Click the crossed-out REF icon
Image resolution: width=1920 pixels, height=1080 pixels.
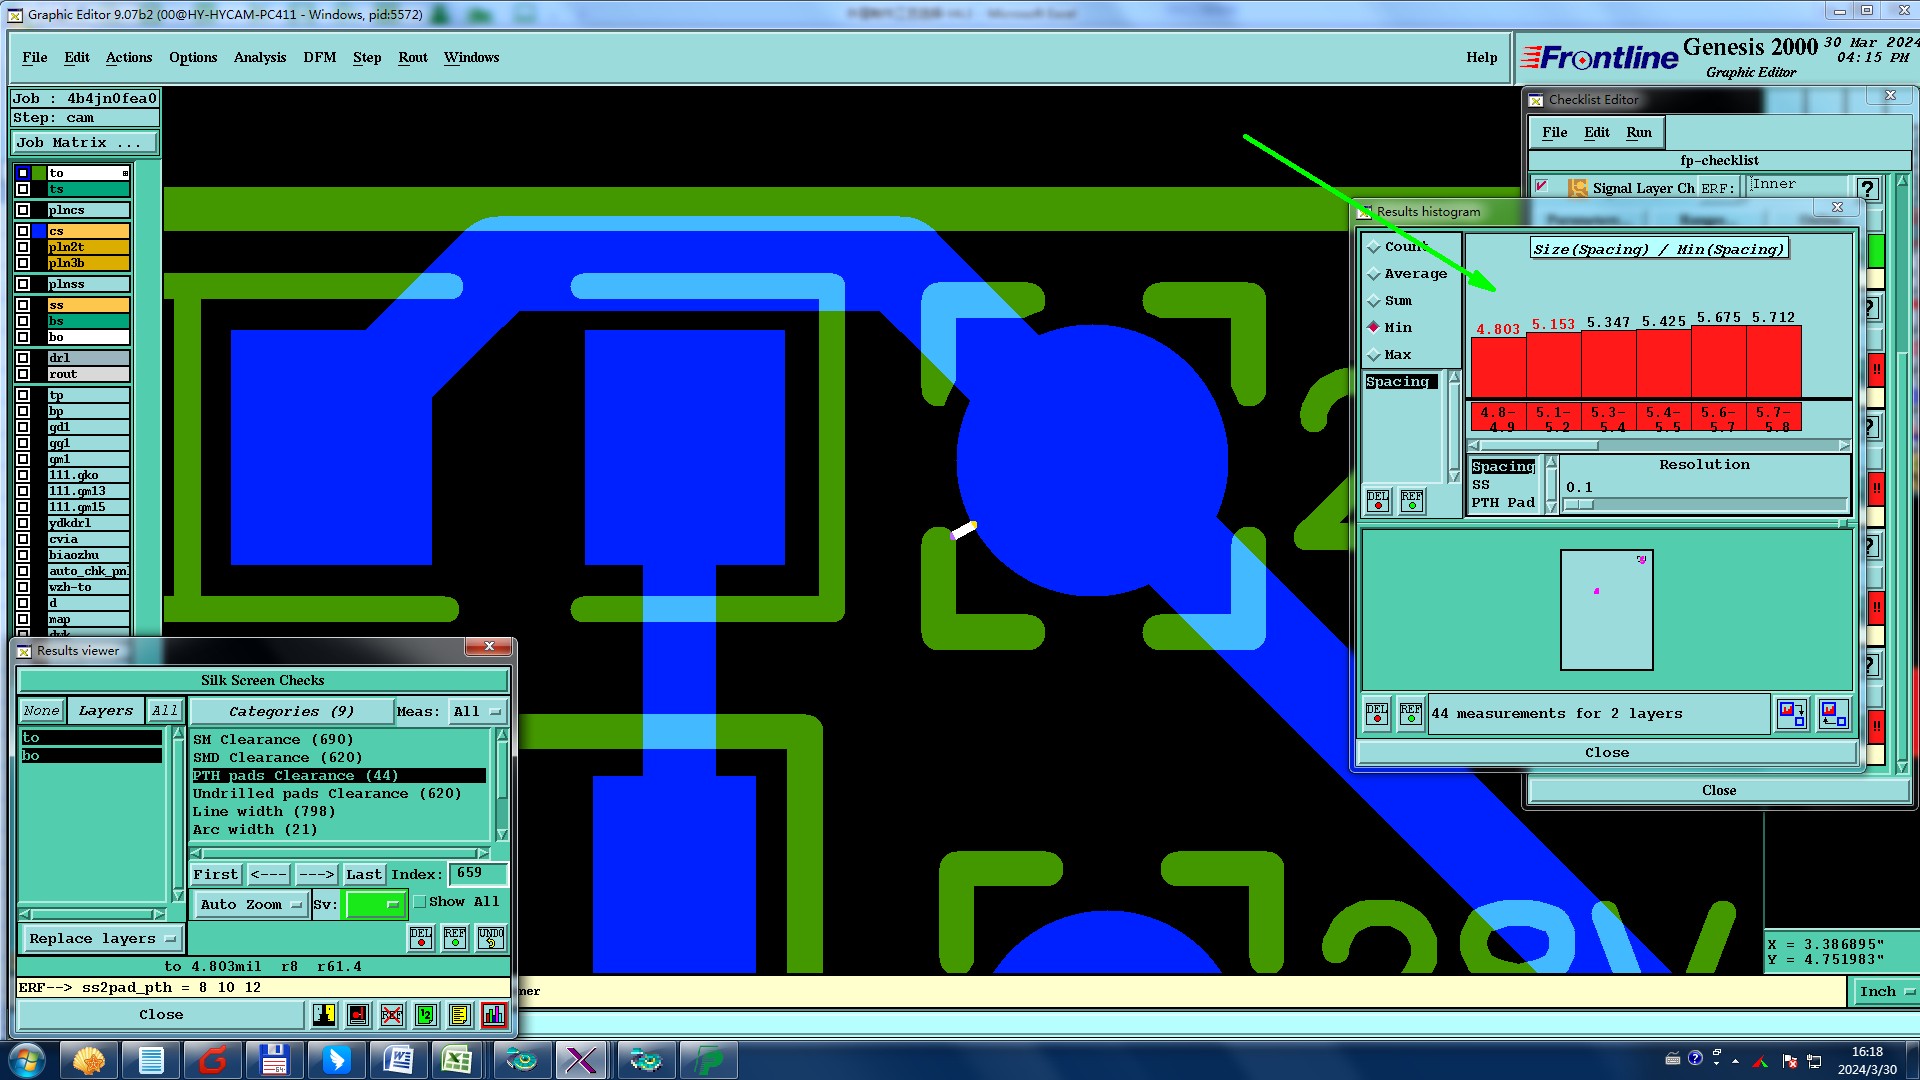(x=392, y=1015)
